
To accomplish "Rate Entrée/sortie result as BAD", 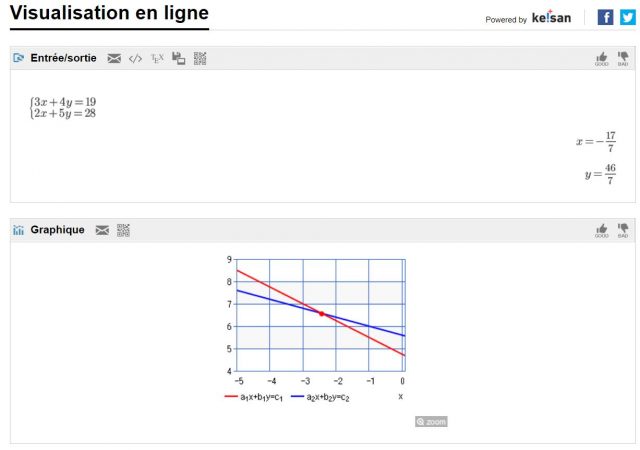I will 623,59.
